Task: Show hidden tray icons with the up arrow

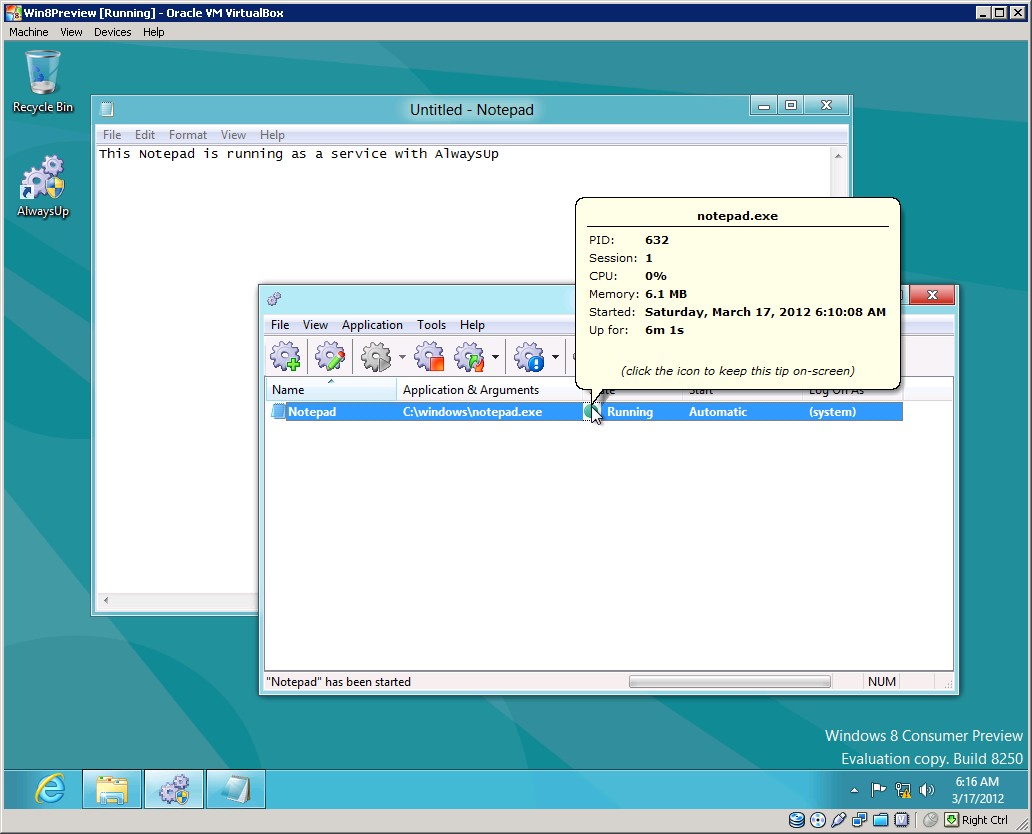Action: 854,790
